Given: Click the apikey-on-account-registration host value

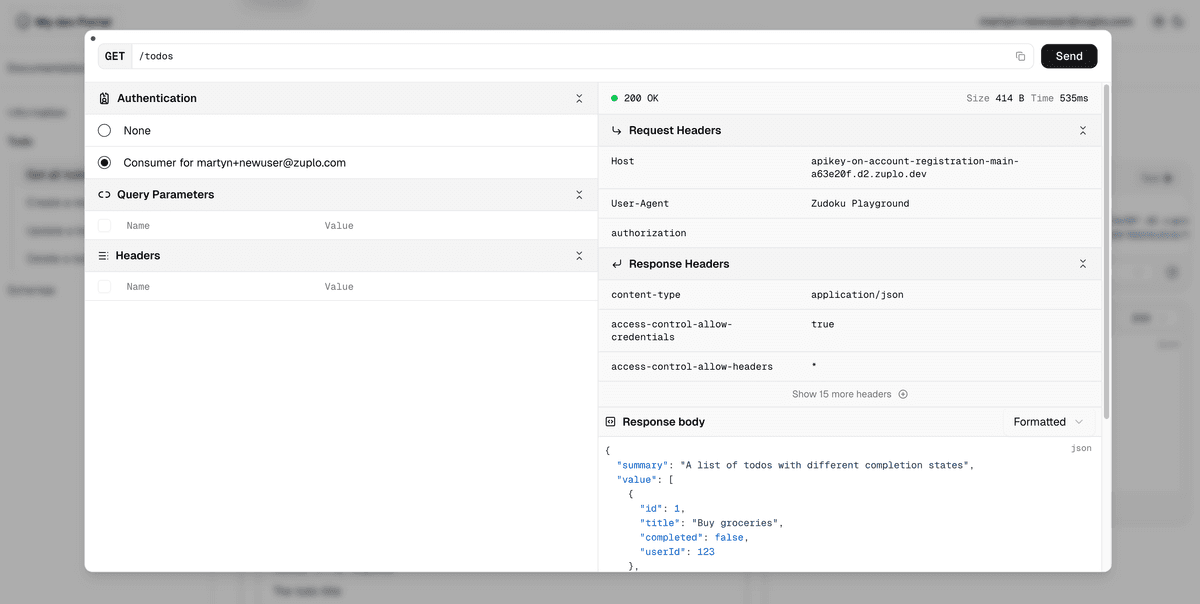Looking at the screenshot, I should click(915, 167).
